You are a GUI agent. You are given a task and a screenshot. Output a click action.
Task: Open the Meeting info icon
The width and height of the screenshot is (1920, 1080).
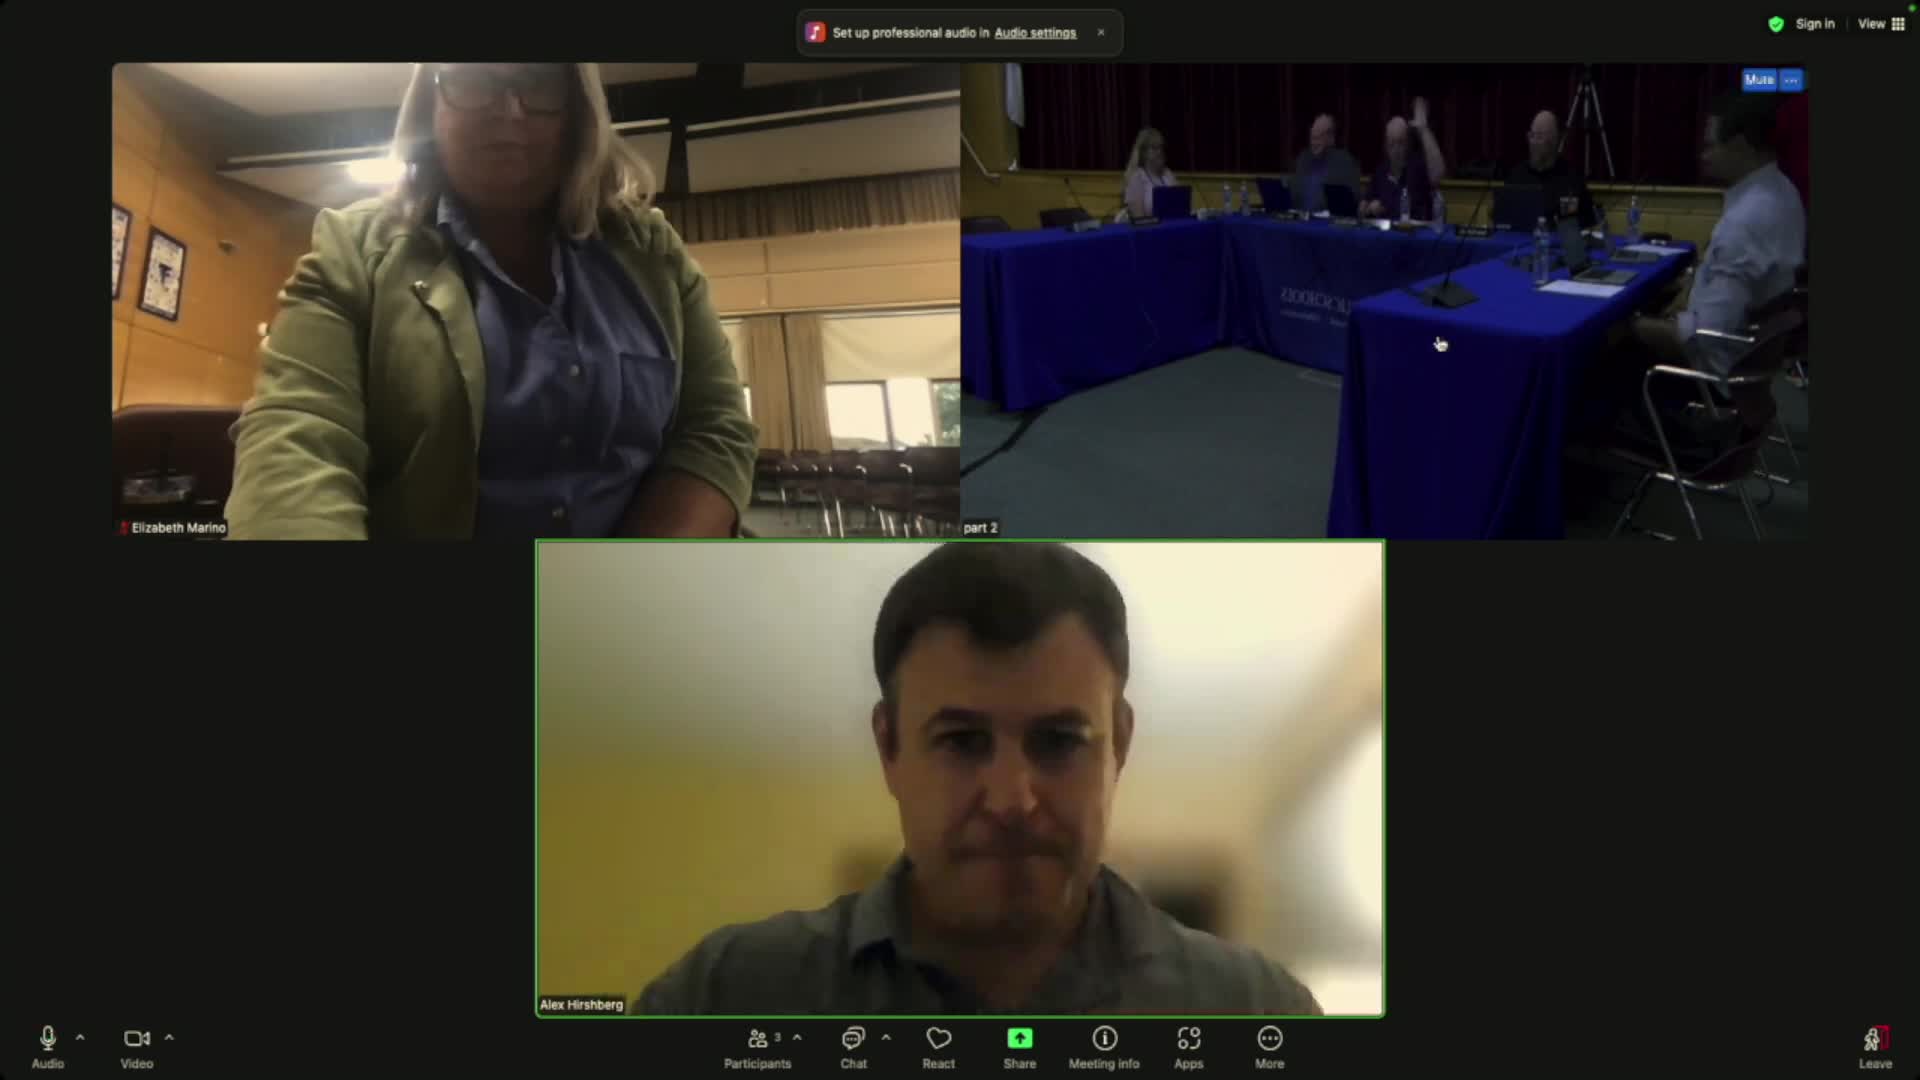(1104, 1039)
